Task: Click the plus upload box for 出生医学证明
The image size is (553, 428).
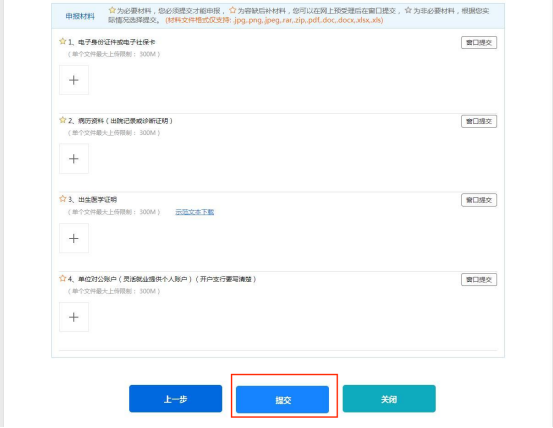Action: [74, 238]
